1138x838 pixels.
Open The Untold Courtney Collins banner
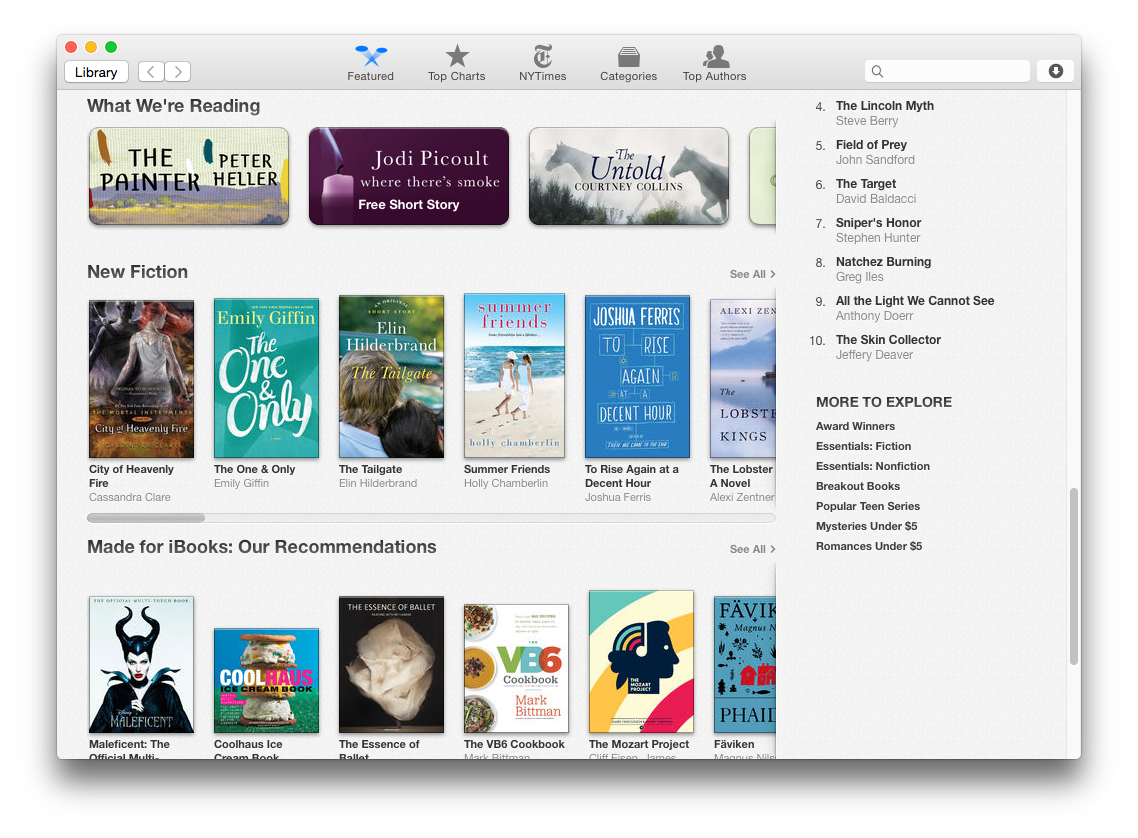pyautogui.click(x=629, y=176)
